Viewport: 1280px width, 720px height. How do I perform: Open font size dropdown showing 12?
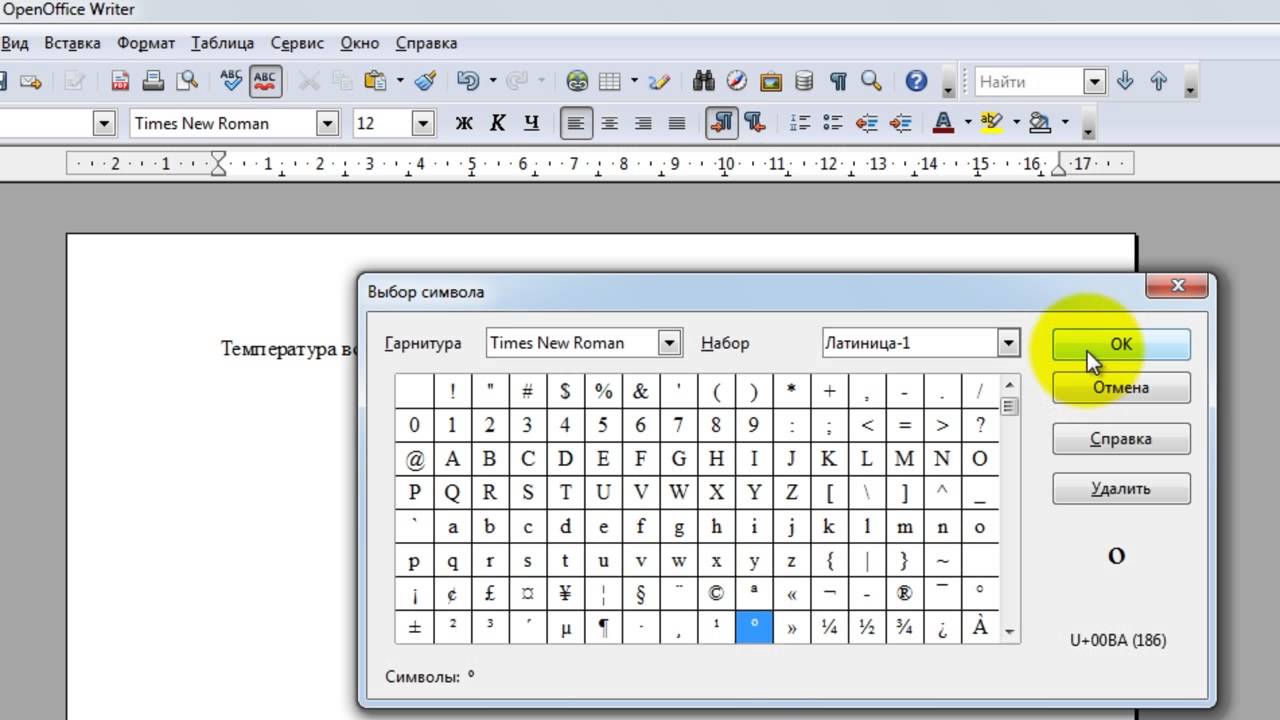coord(423,123)
